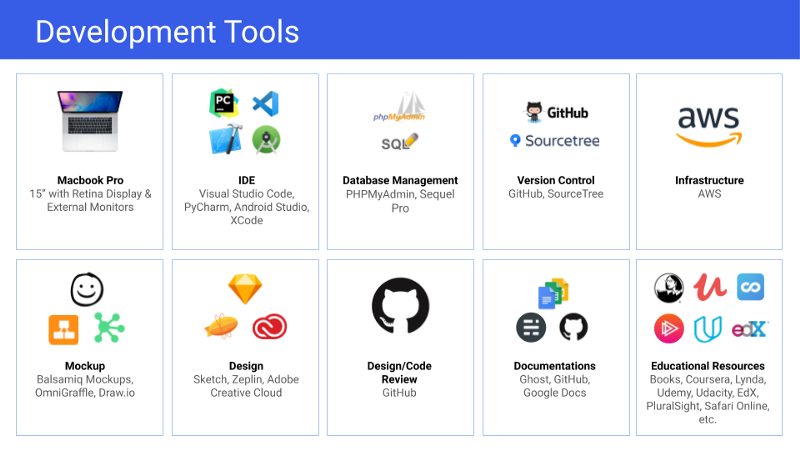Click the 'Ghost, GitHub, Google Docs' text

[555, 386]
